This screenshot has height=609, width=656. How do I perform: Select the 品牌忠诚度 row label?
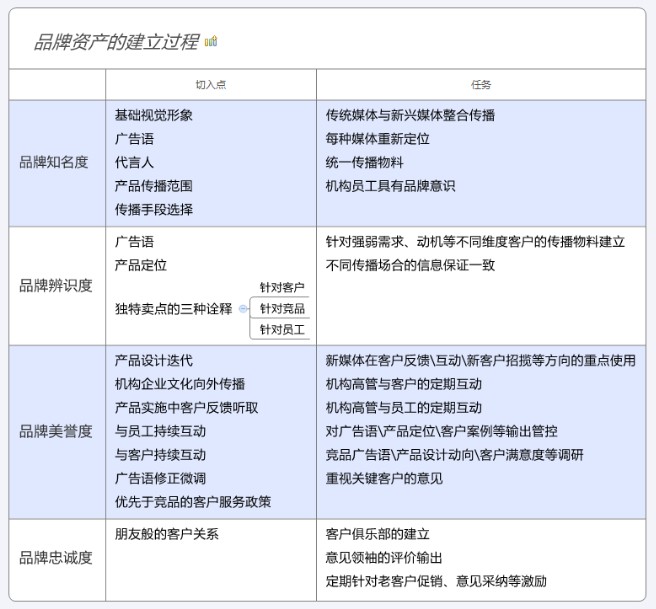click(55, 557)
